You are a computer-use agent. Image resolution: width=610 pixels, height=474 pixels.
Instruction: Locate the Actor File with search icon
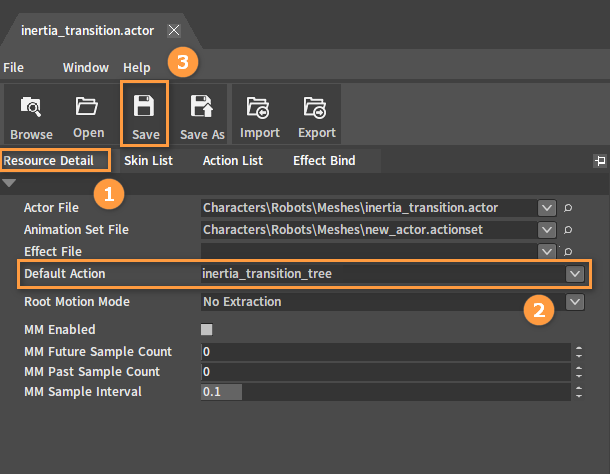568,208
